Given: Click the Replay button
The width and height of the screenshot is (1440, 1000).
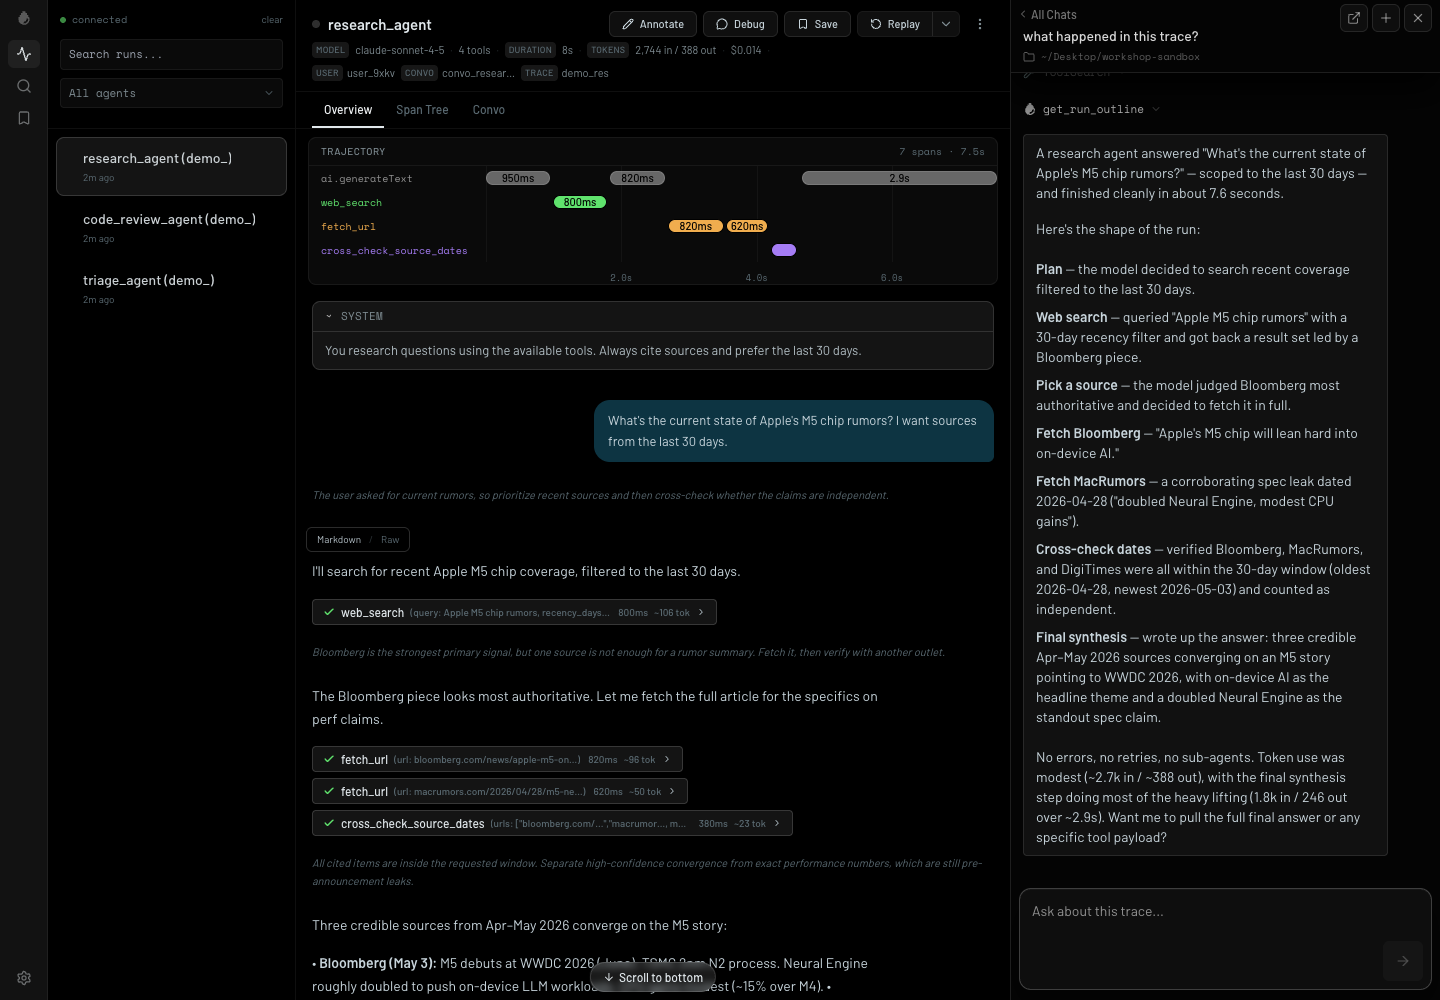Looking at the screenshot, I should point(895,24).
